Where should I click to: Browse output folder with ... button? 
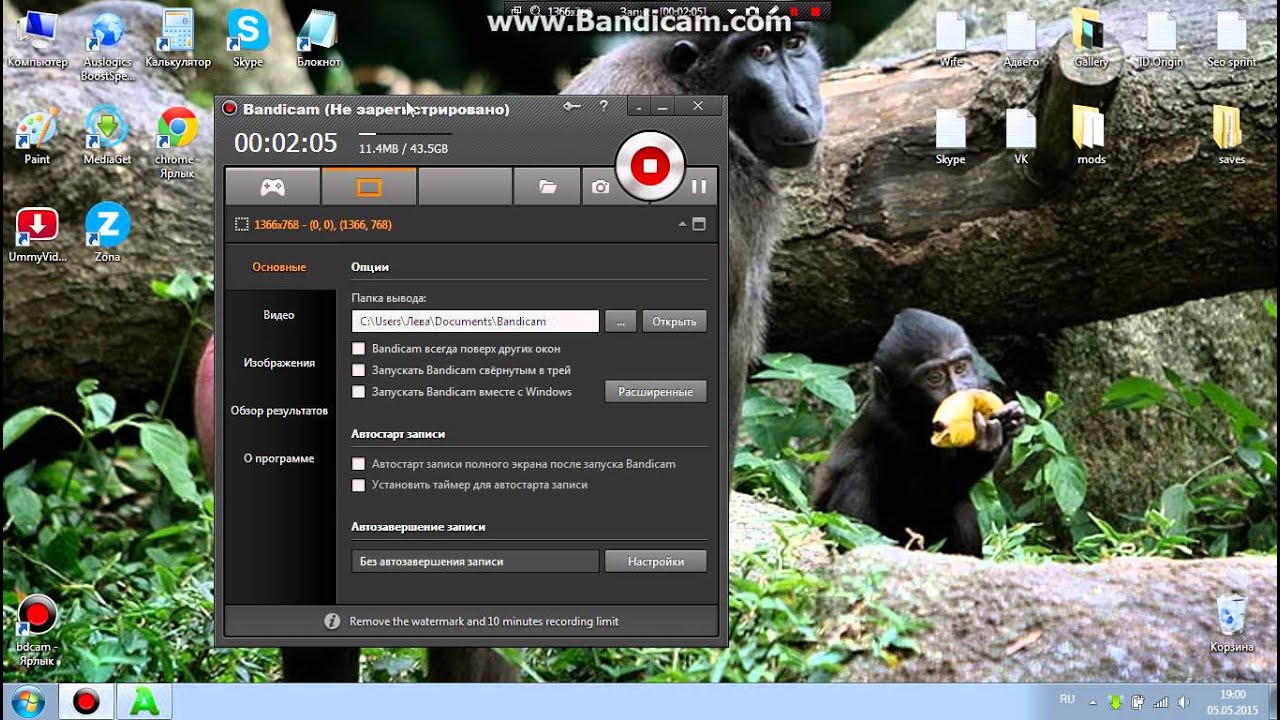(x=620, y=321)
